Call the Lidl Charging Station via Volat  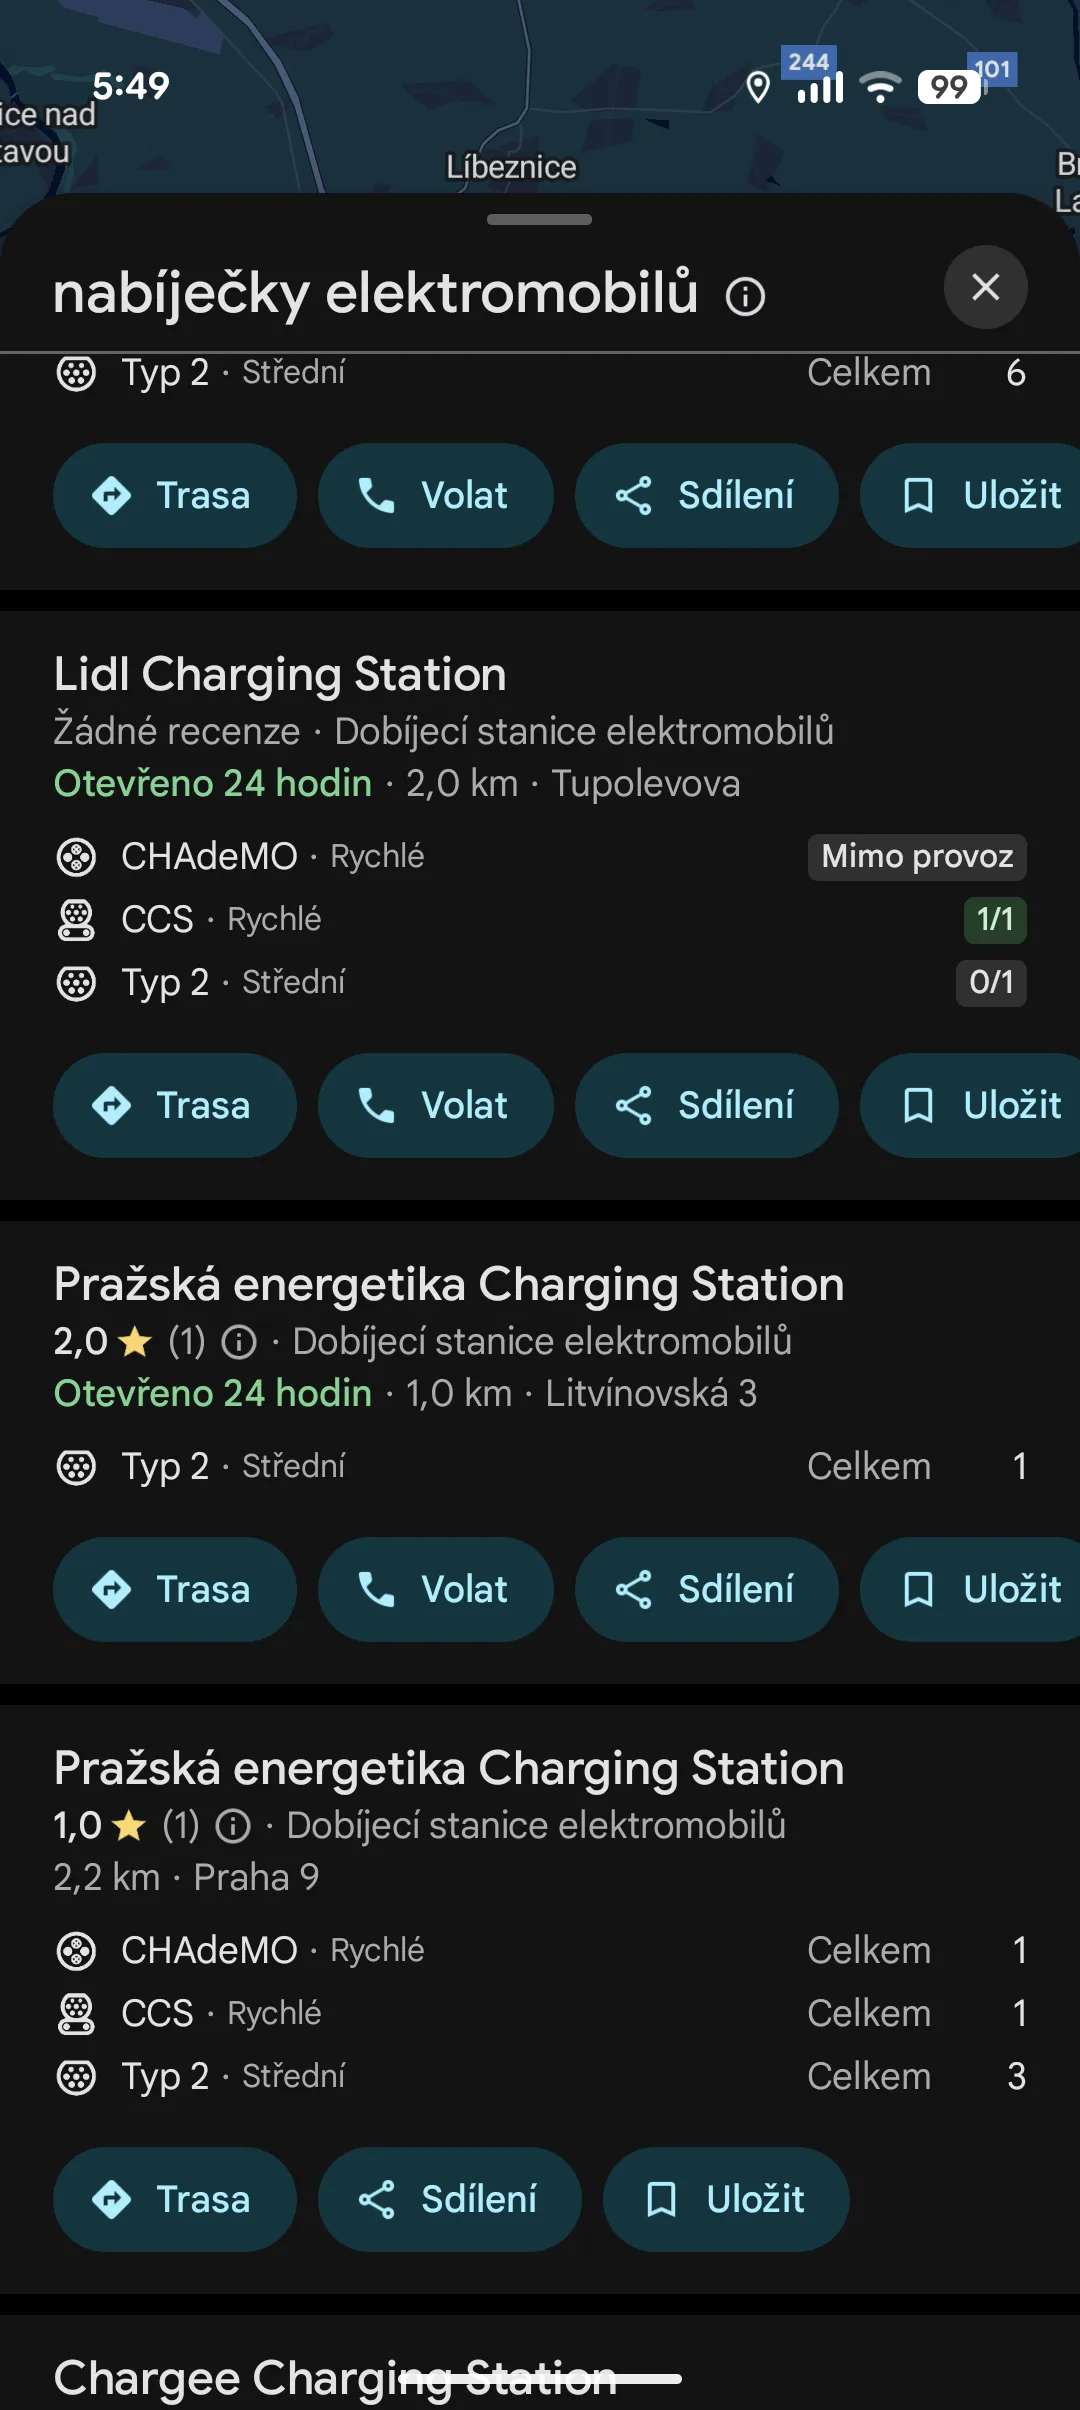point(435,1105)
